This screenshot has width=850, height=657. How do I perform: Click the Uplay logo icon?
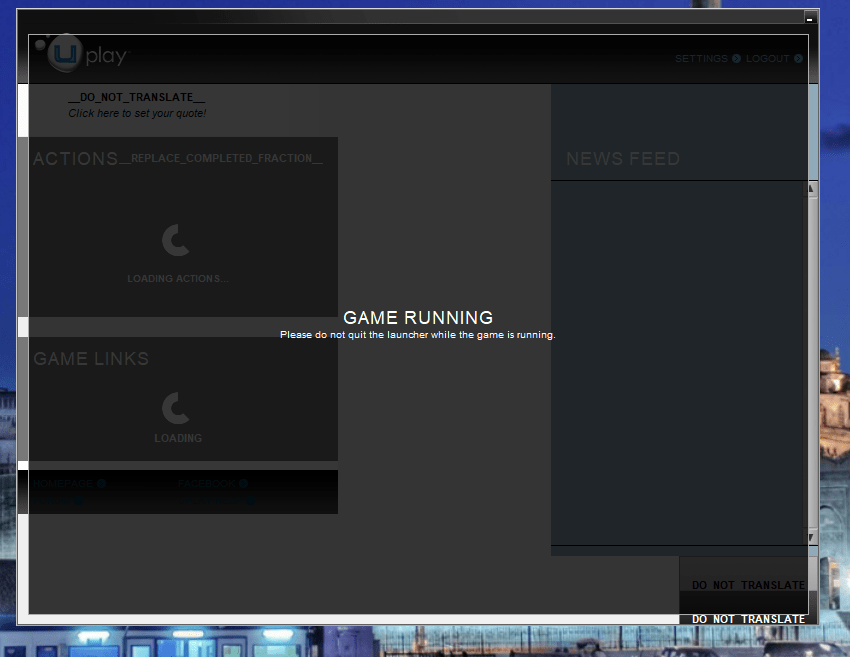pos(62,52)
